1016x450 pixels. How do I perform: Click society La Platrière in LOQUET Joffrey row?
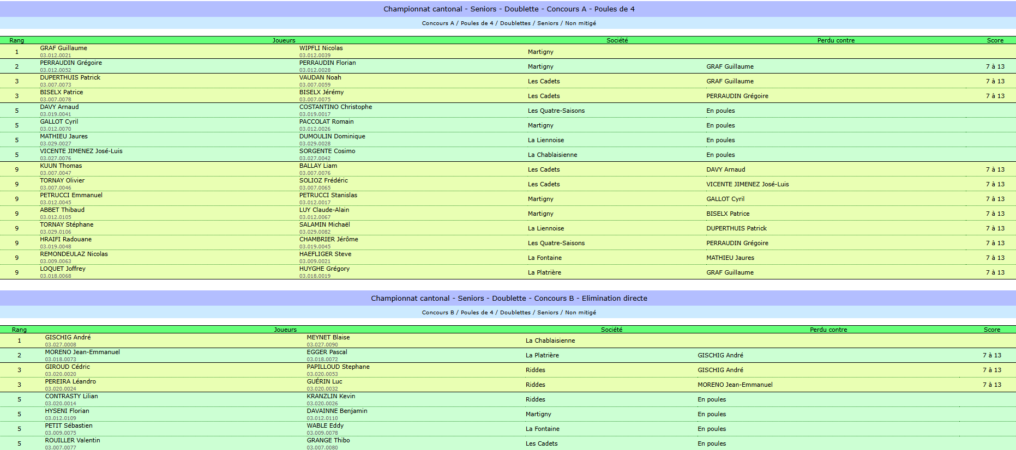(544, 273)
